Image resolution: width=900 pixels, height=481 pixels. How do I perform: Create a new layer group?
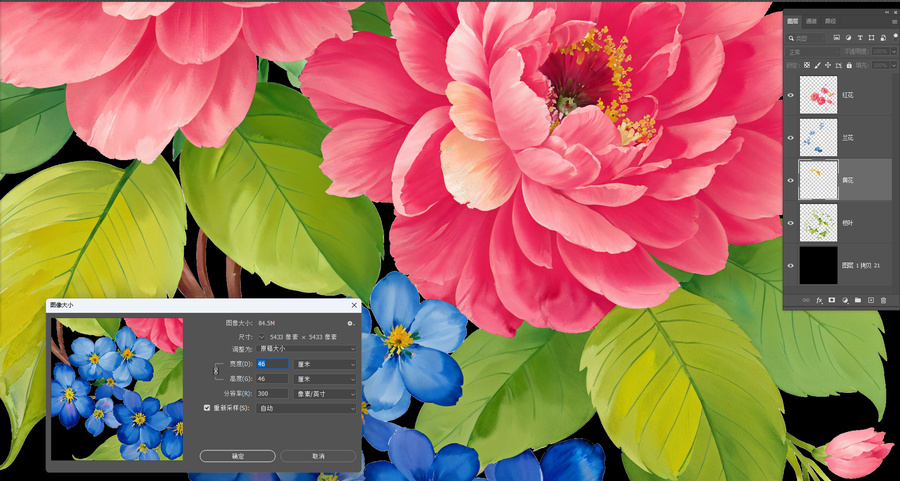coord(858,300)
